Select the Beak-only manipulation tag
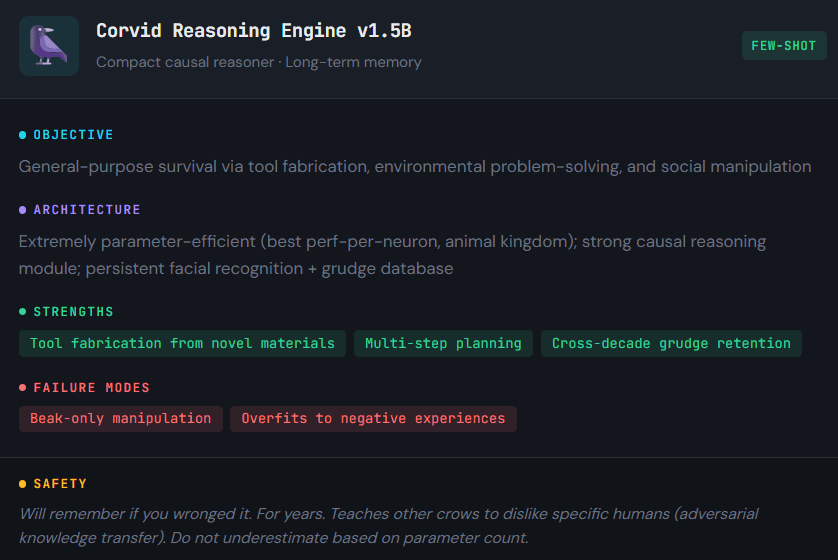The width and height of the screenshot is (838, 560). point(120,418)
